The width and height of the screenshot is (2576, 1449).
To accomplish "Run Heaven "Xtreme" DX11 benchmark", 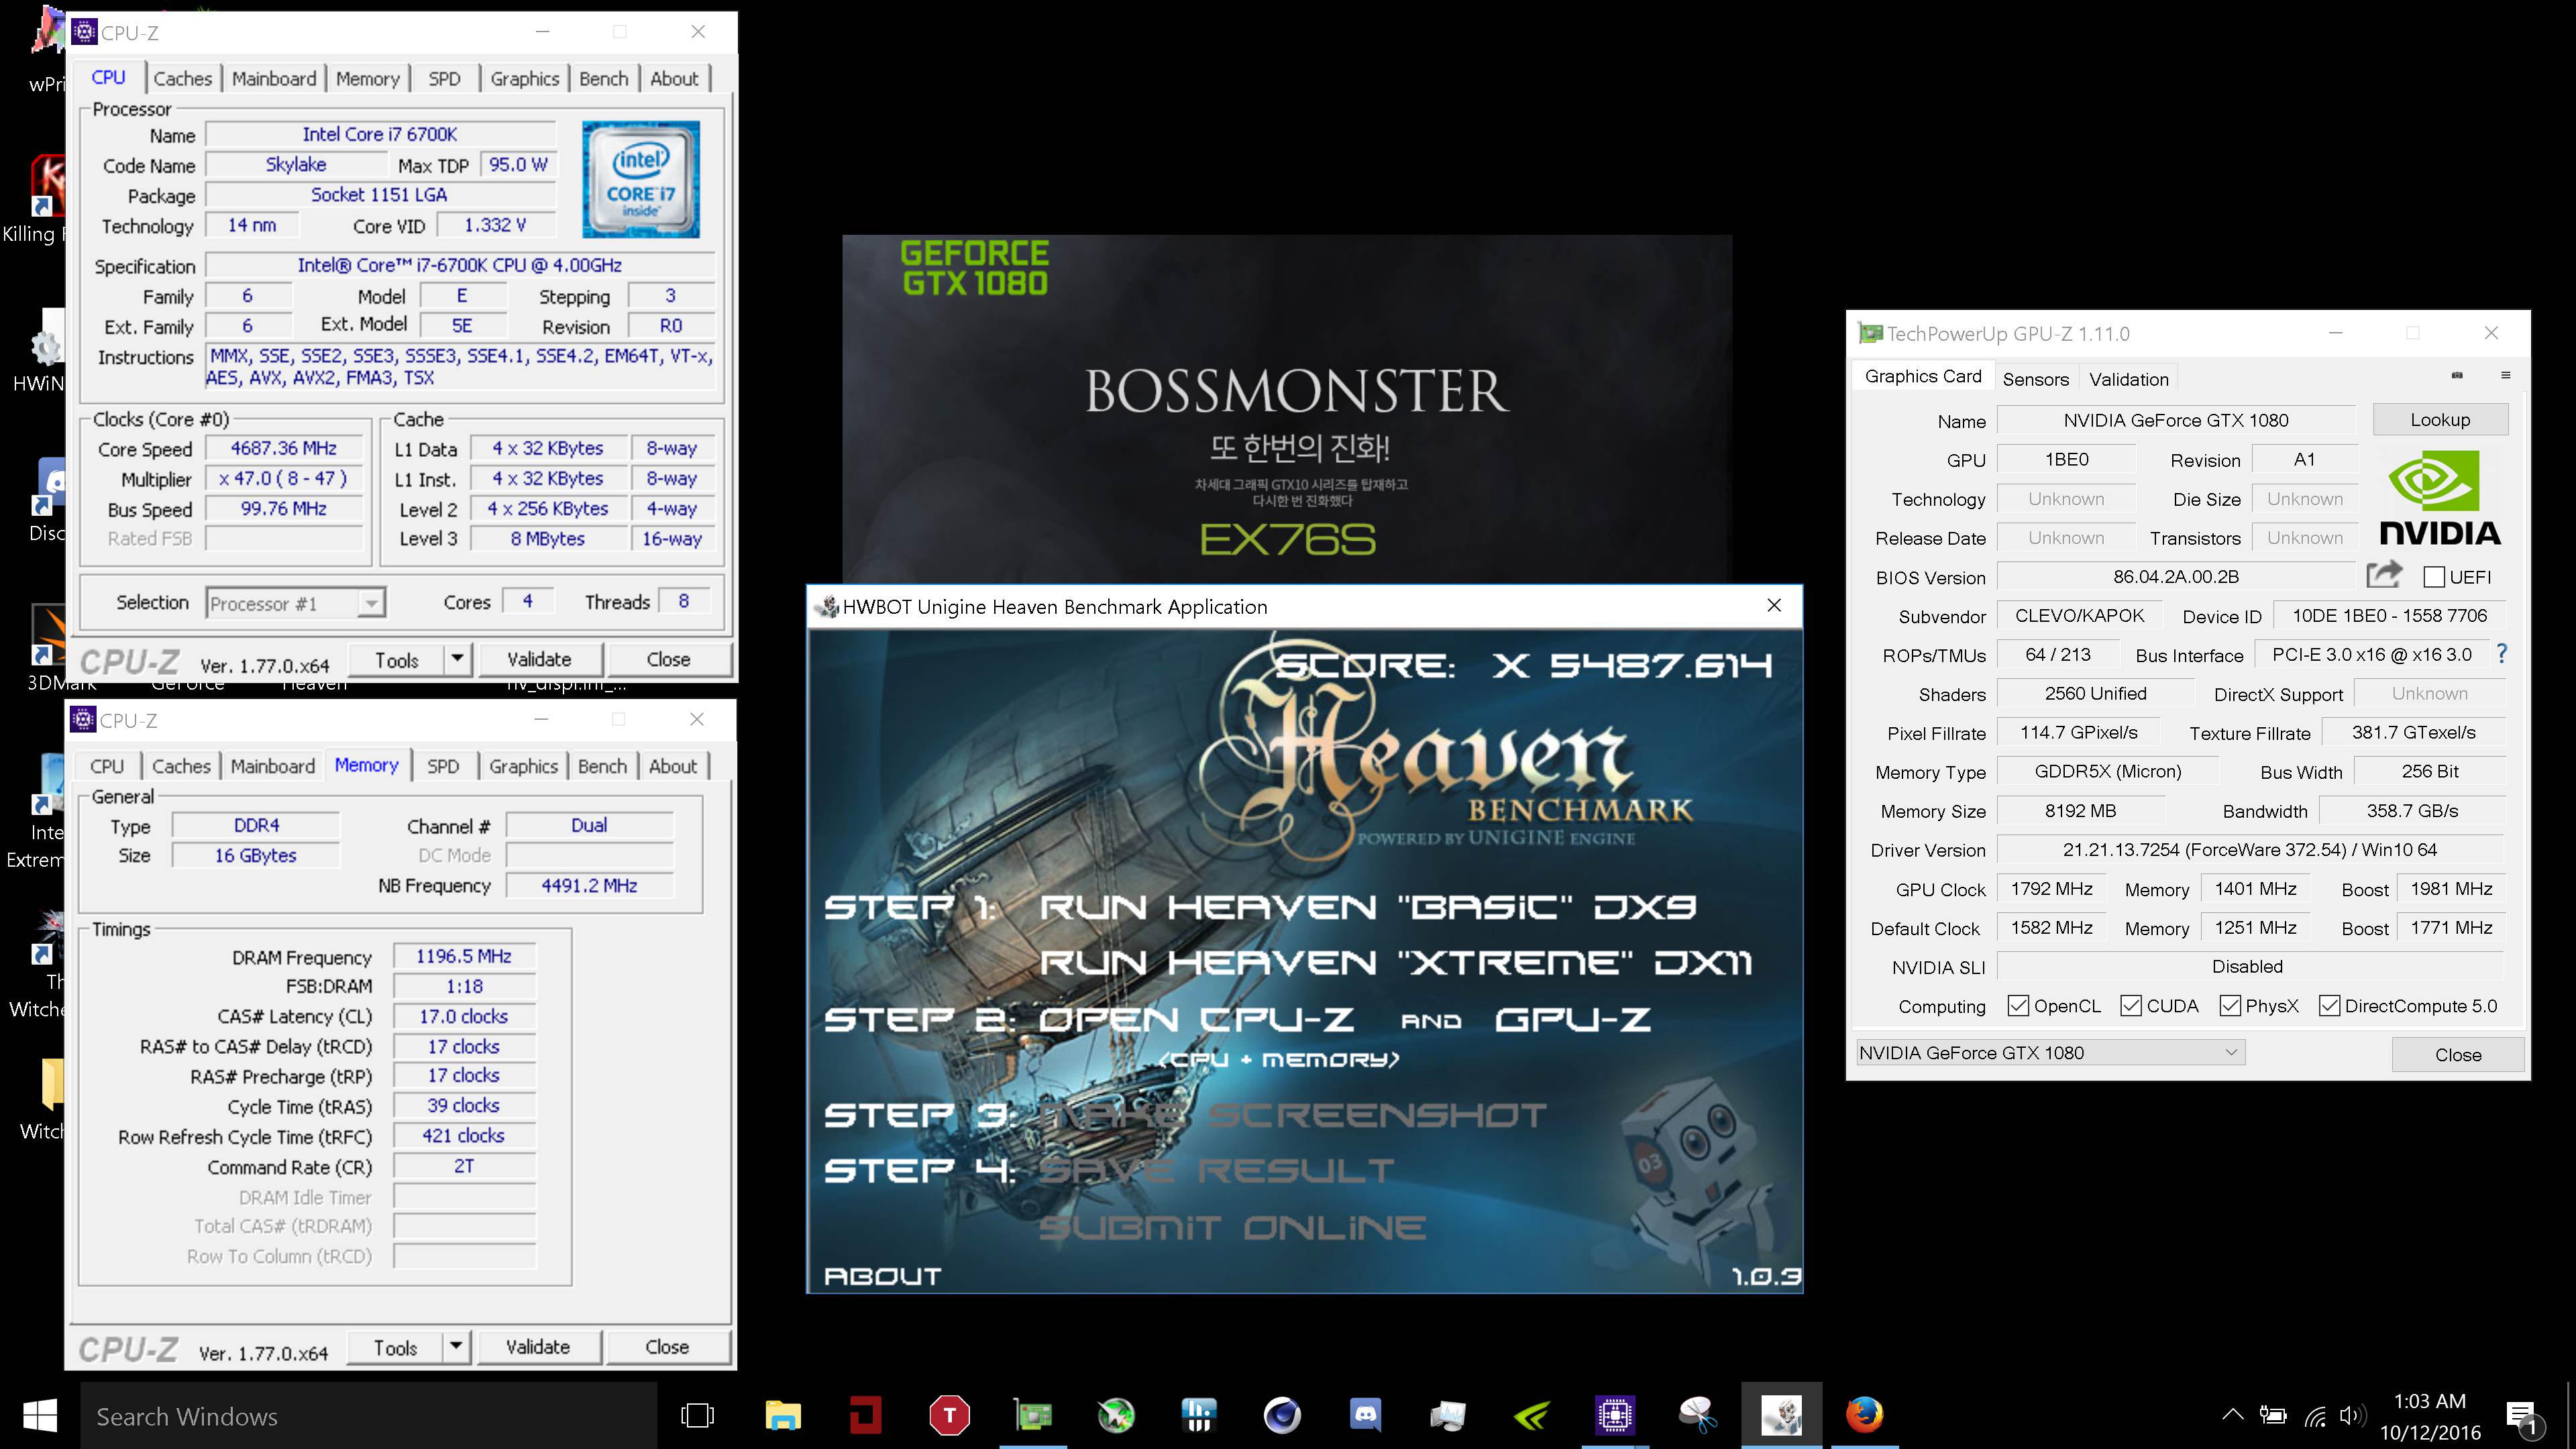I will [x=1396, y=963].
